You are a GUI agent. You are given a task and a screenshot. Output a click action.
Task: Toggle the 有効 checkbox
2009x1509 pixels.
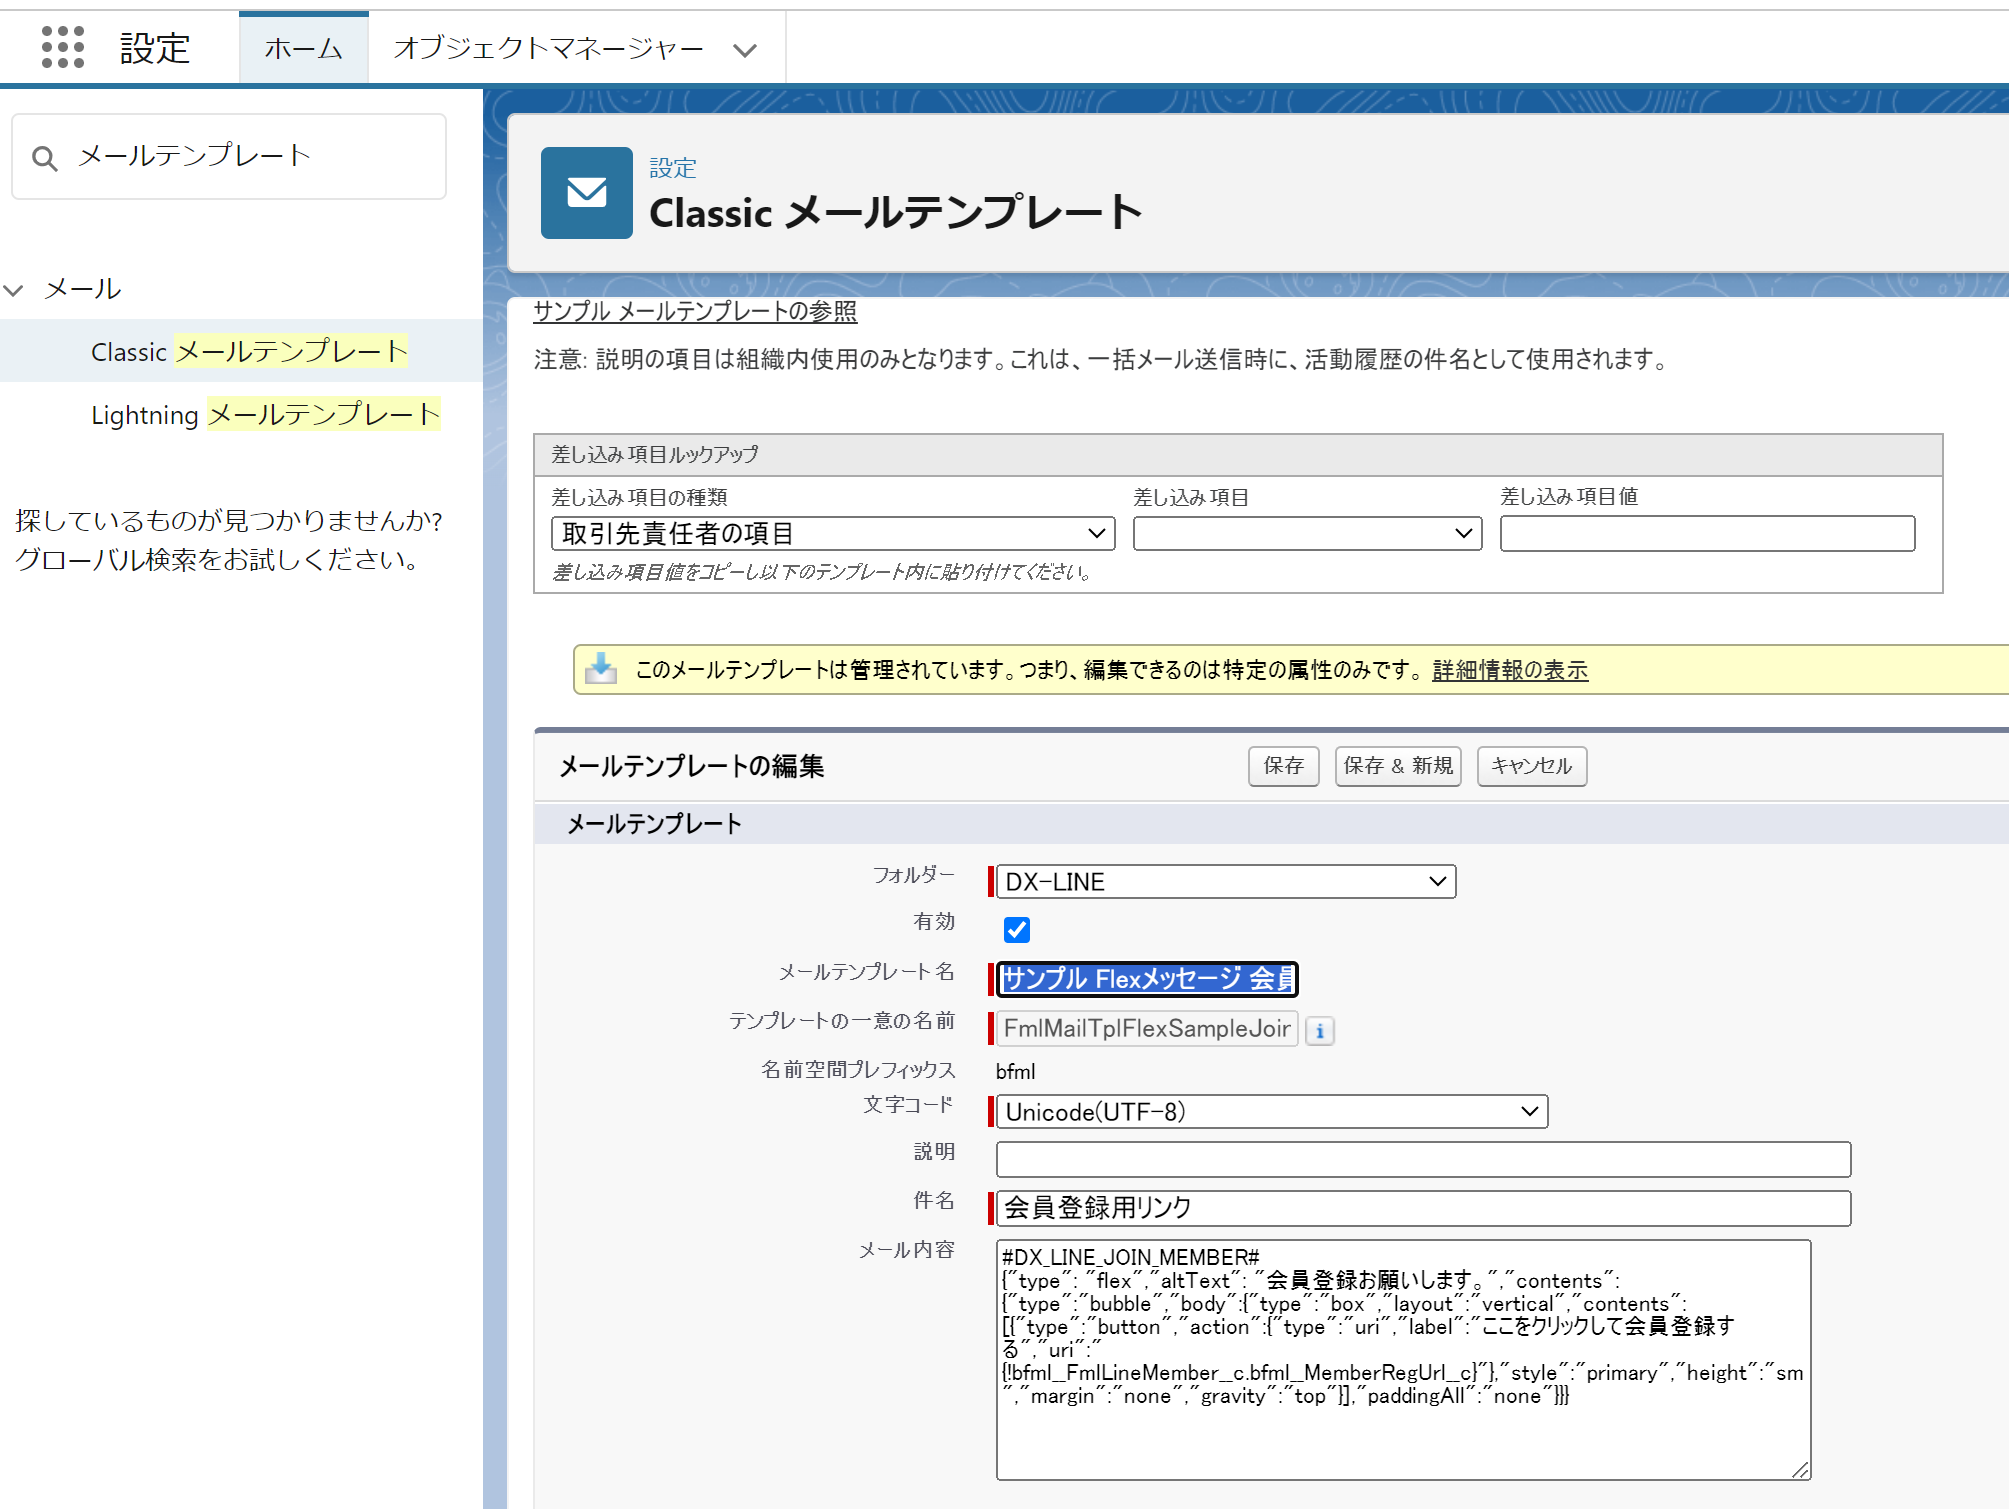click(1016, 930)
